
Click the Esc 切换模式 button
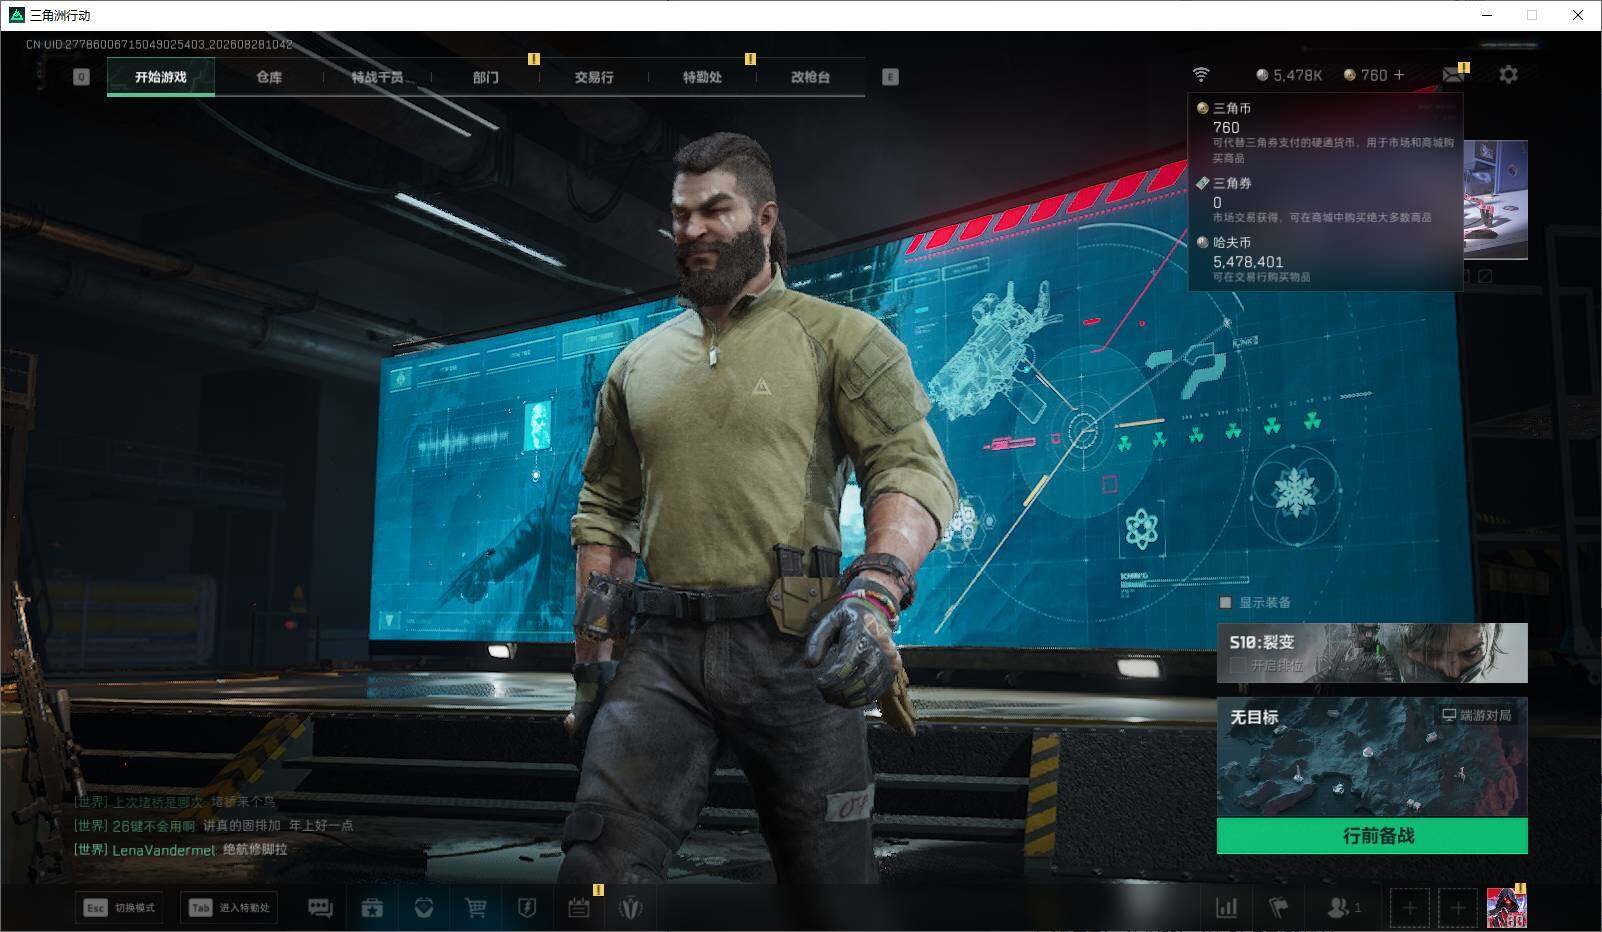[x=121, y=908]
